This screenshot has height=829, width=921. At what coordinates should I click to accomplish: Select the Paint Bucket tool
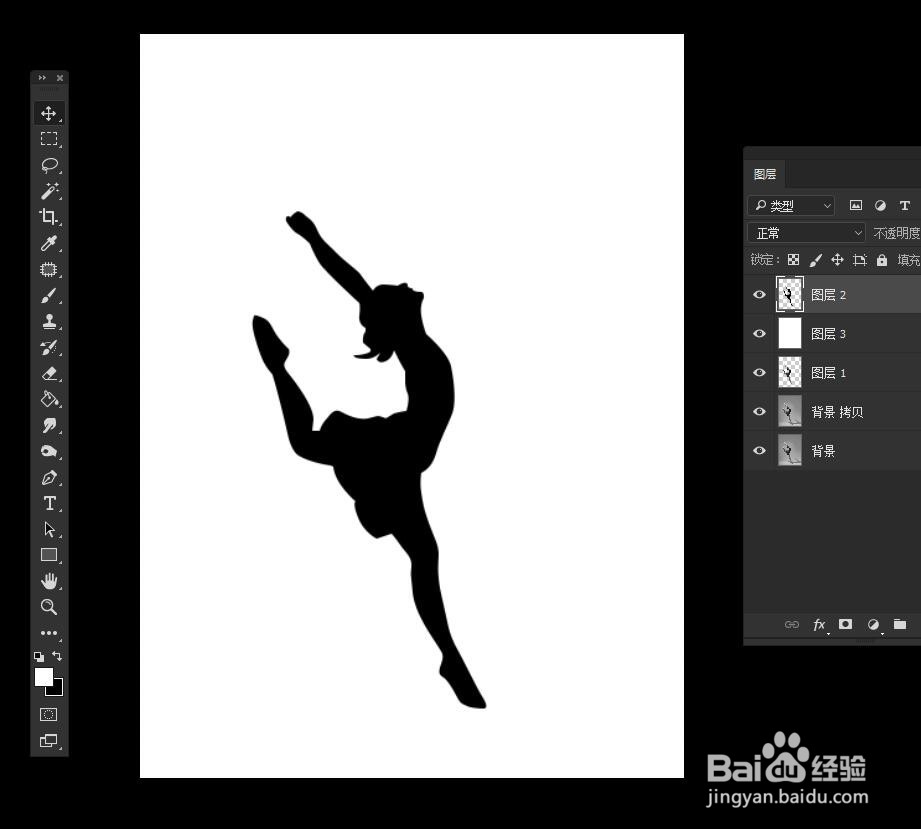[x=49, y=400]
